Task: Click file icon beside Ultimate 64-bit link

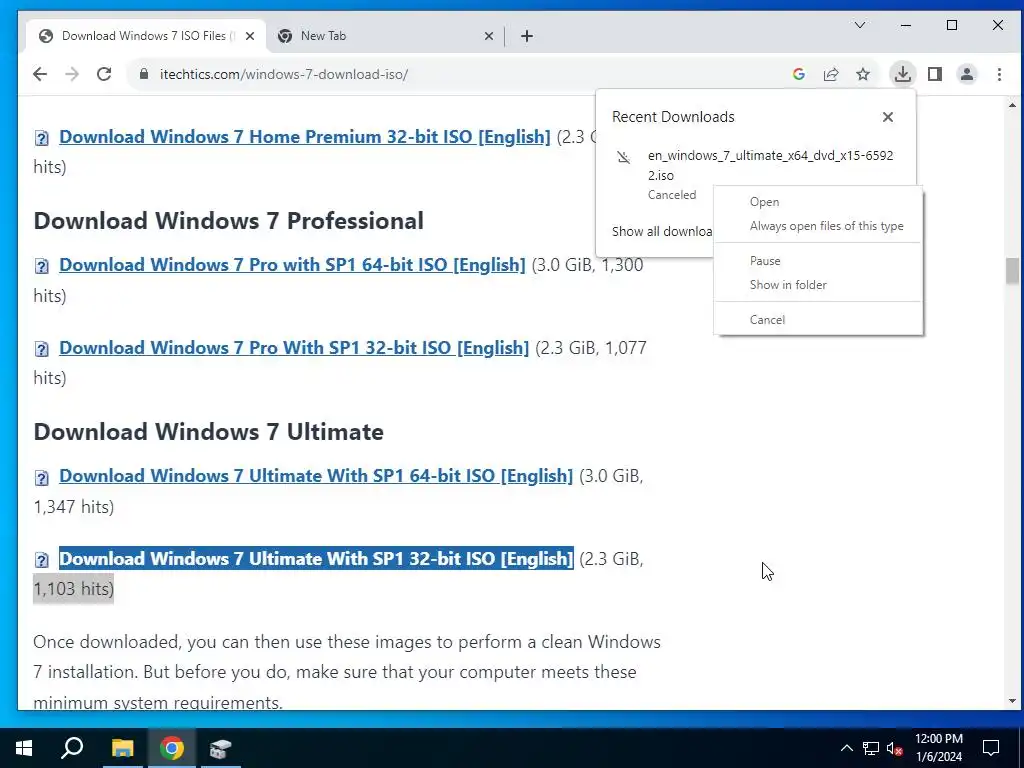Action: point(42,478)
